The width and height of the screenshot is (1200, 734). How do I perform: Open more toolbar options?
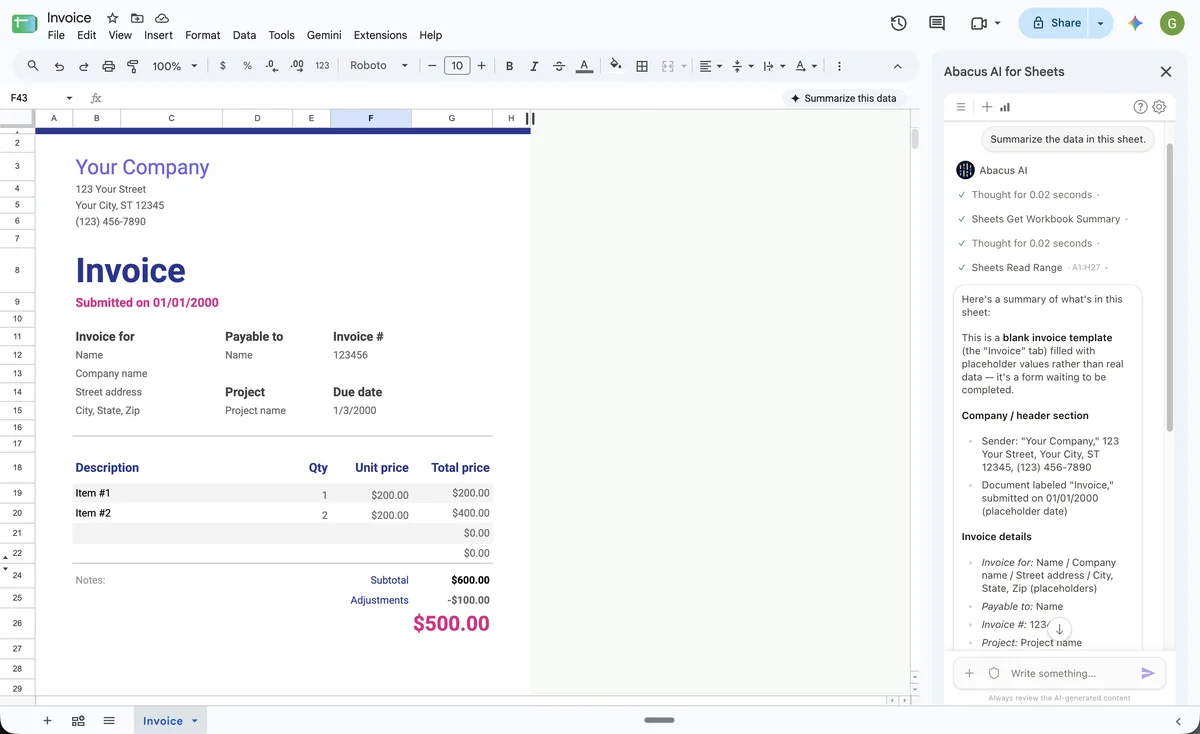838,66
